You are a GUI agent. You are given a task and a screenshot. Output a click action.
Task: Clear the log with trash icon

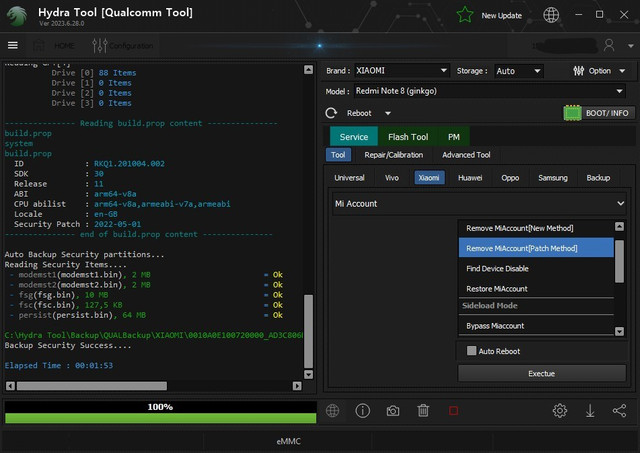pos(423,411)
